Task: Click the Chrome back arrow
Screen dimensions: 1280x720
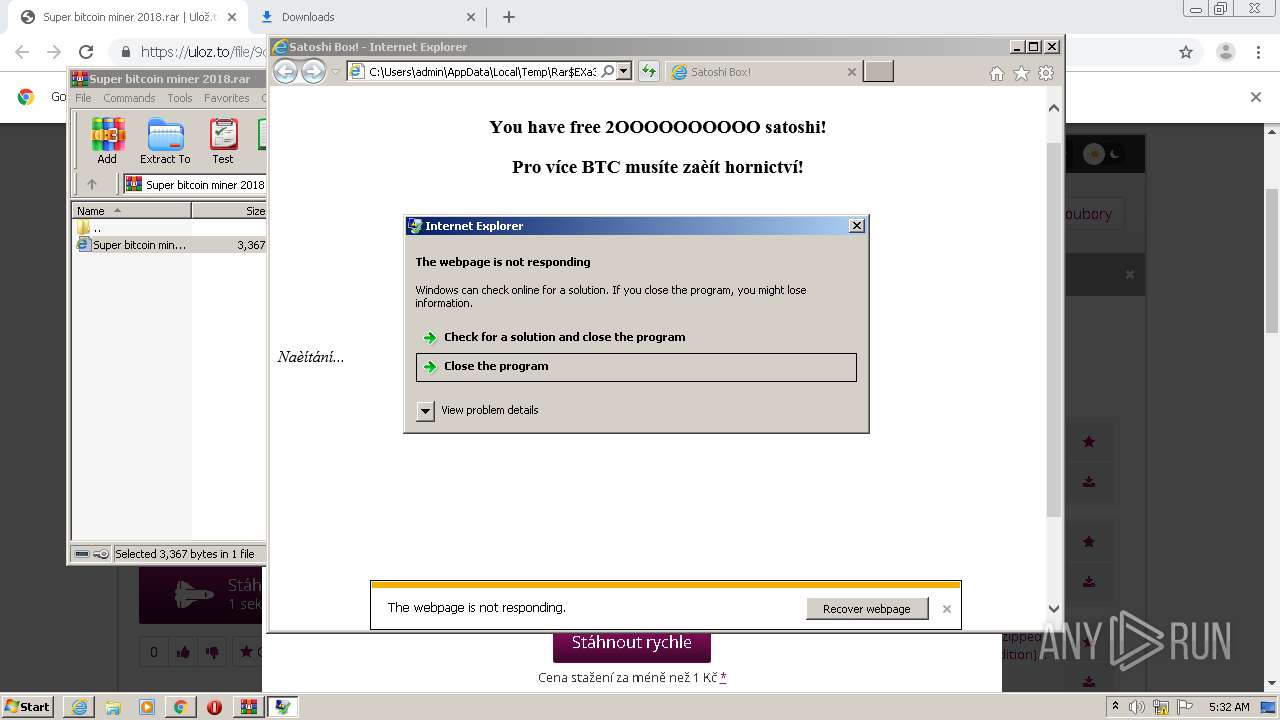Action: [x=22, y=52]
